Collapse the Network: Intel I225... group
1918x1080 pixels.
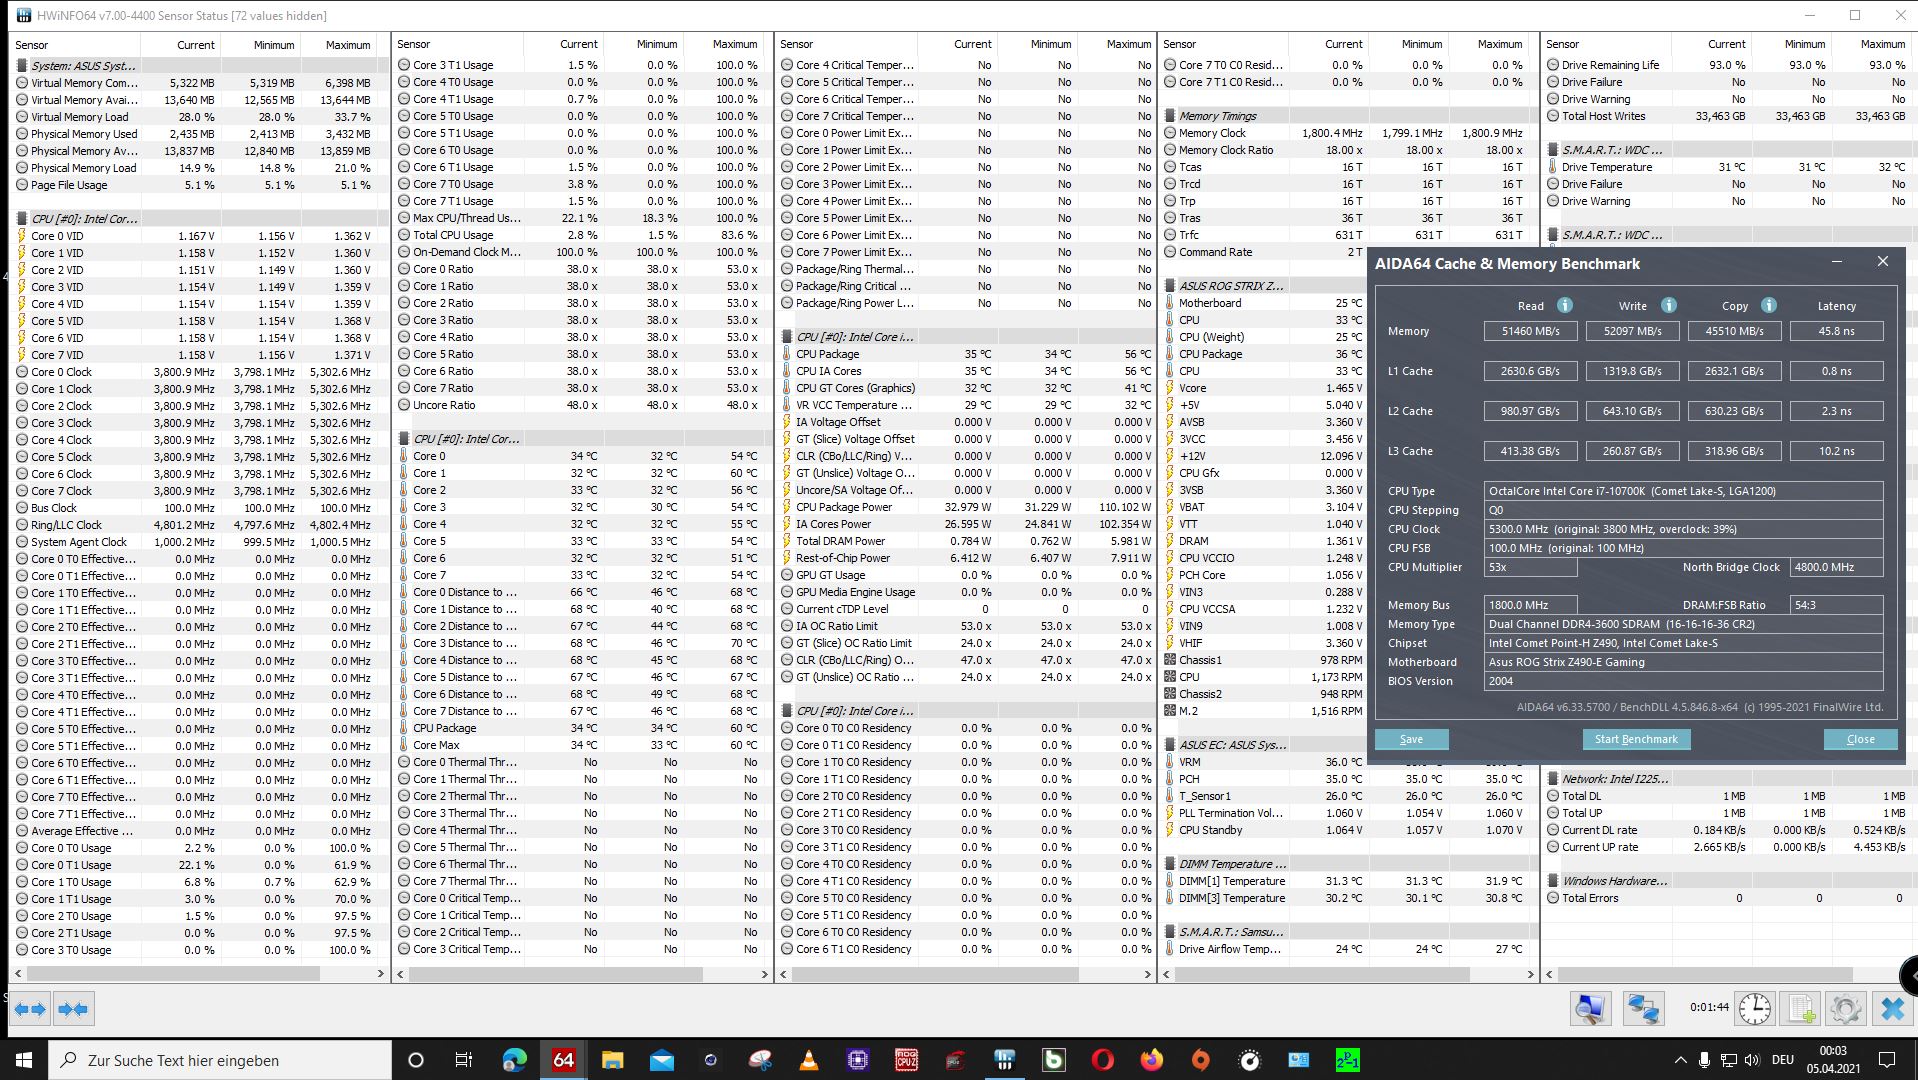(x=1614, y=779)
